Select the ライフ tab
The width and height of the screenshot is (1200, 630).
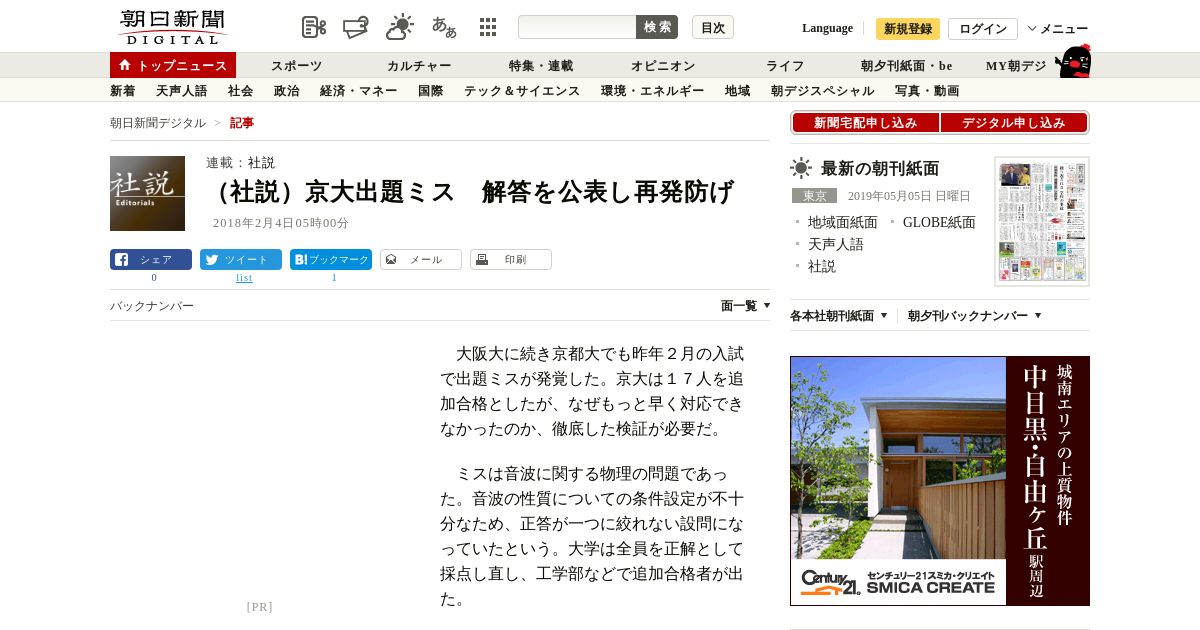pos(785,66)
